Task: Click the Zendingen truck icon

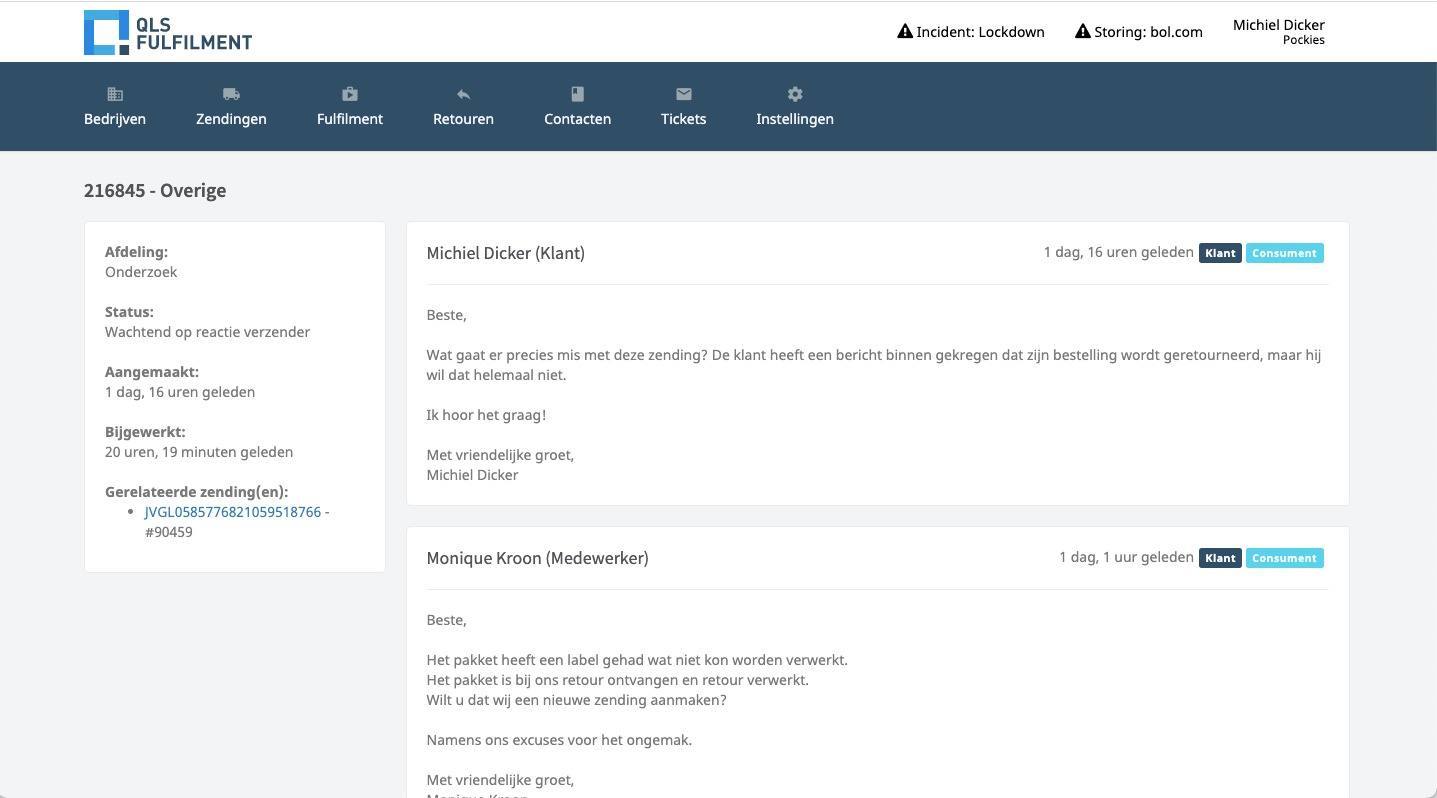Action: point(231,94)
